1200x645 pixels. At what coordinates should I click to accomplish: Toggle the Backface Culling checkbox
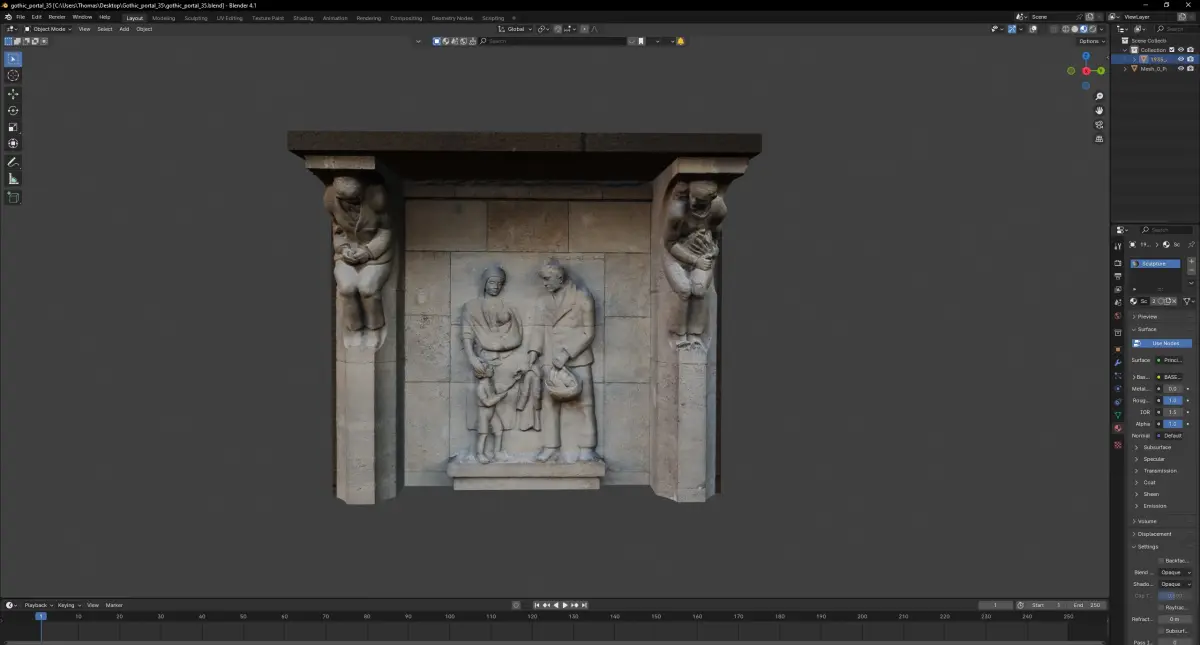coord(1161,561)
